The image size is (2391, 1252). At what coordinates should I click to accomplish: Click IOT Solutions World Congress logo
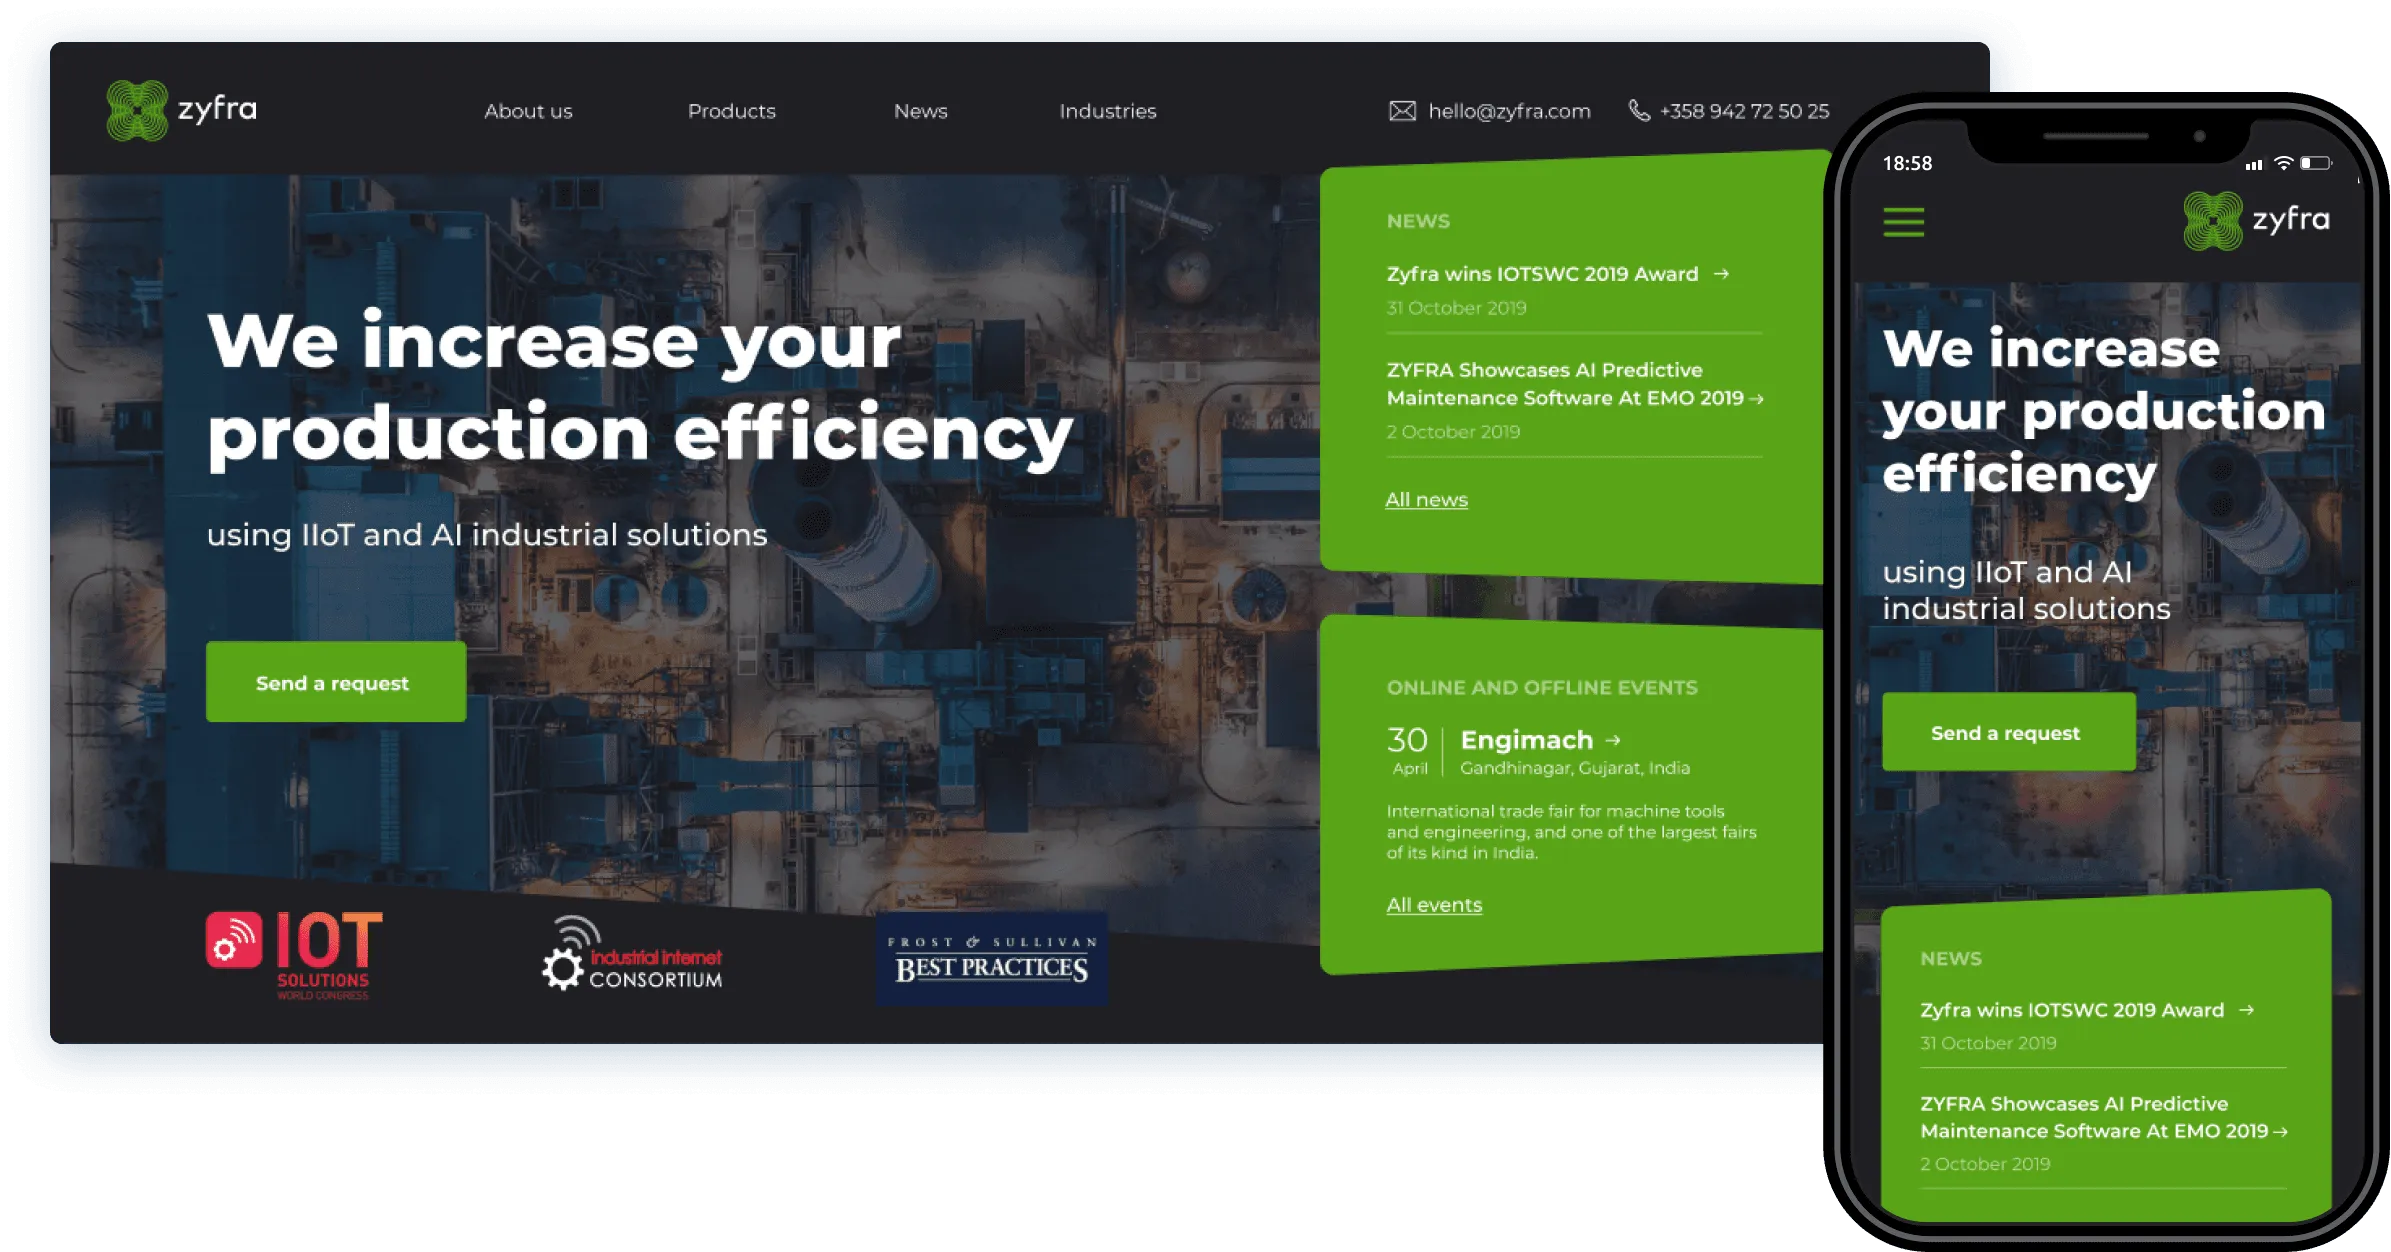coord(295,955)
